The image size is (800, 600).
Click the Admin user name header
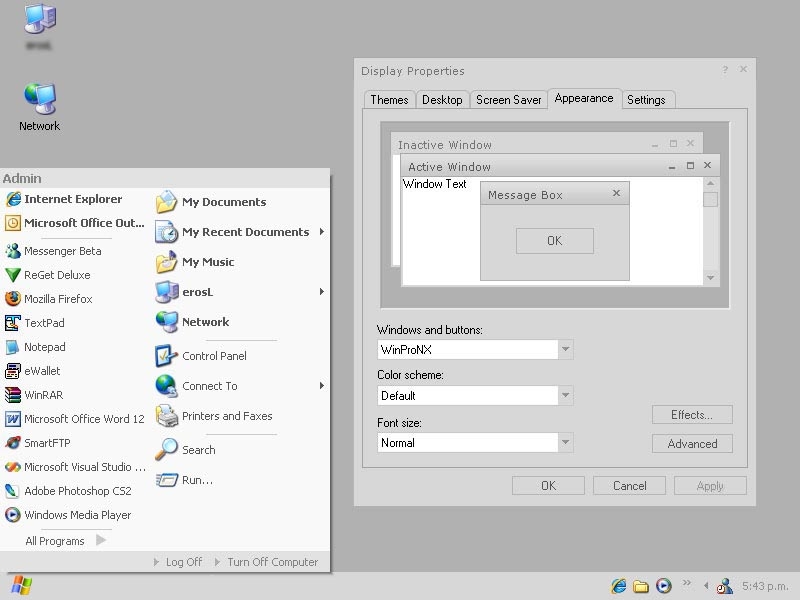[22, 179]
